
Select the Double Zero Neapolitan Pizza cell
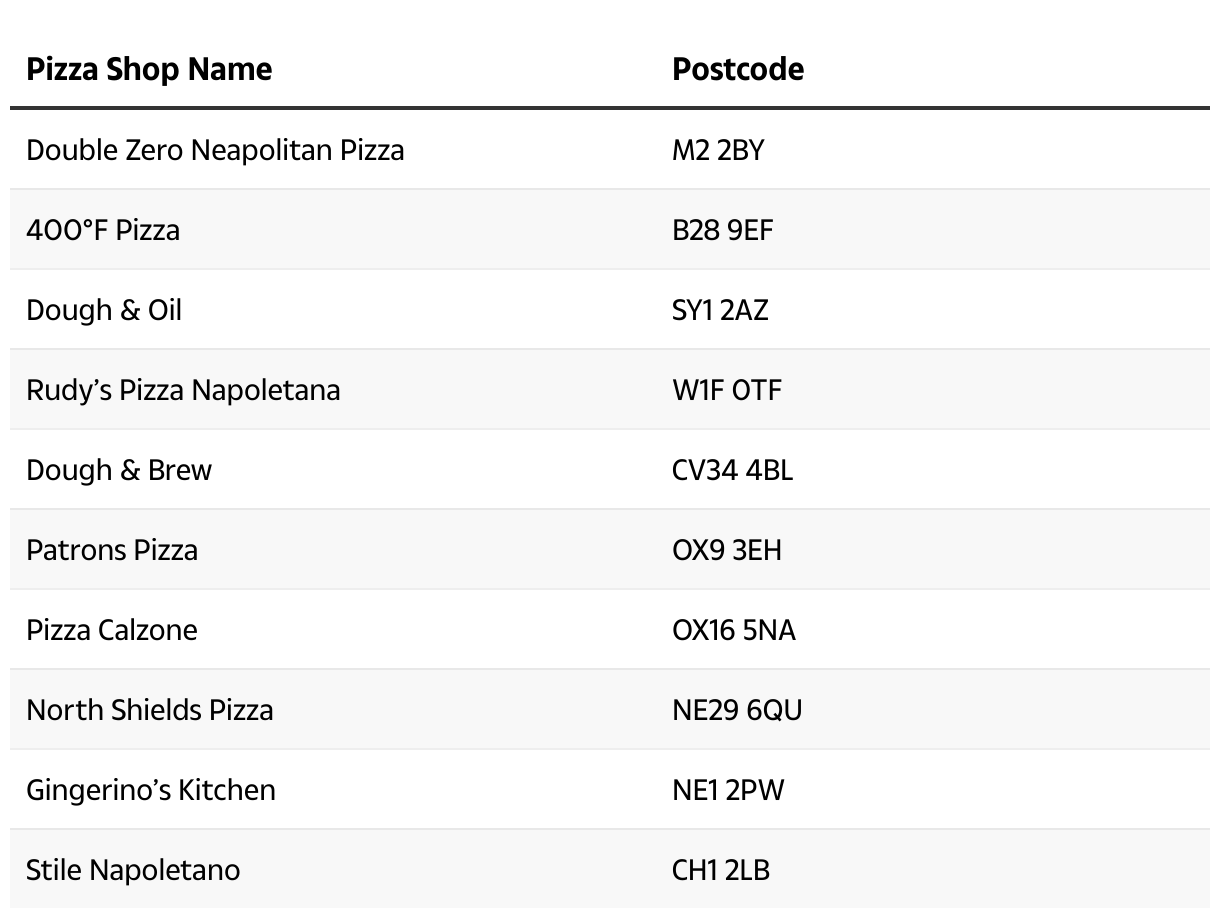215,150
